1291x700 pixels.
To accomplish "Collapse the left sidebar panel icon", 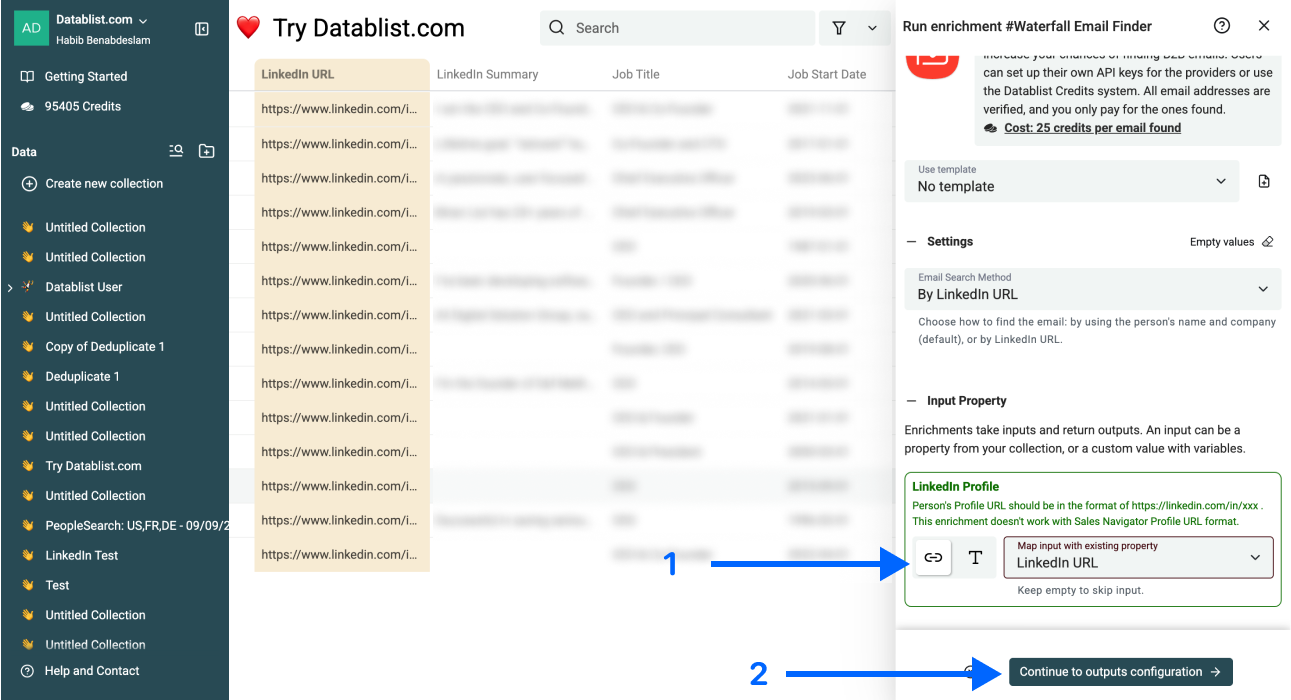I will point(202,29).
